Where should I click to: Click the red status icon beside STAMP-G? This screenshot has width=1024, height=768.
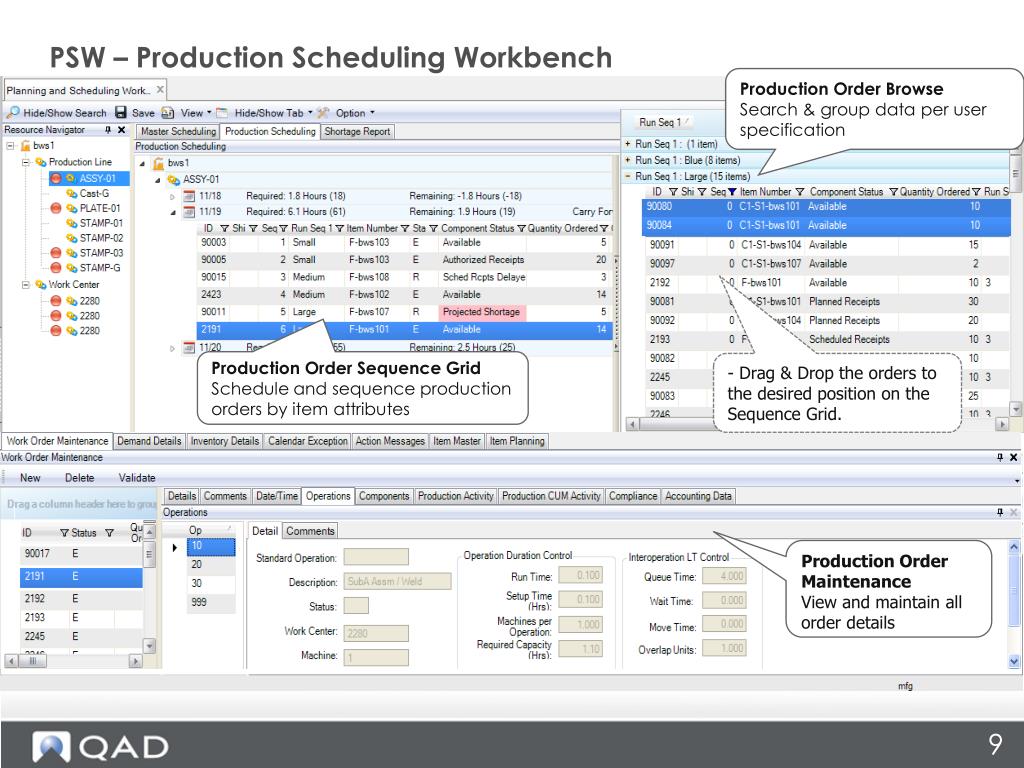tap(56, 268)
